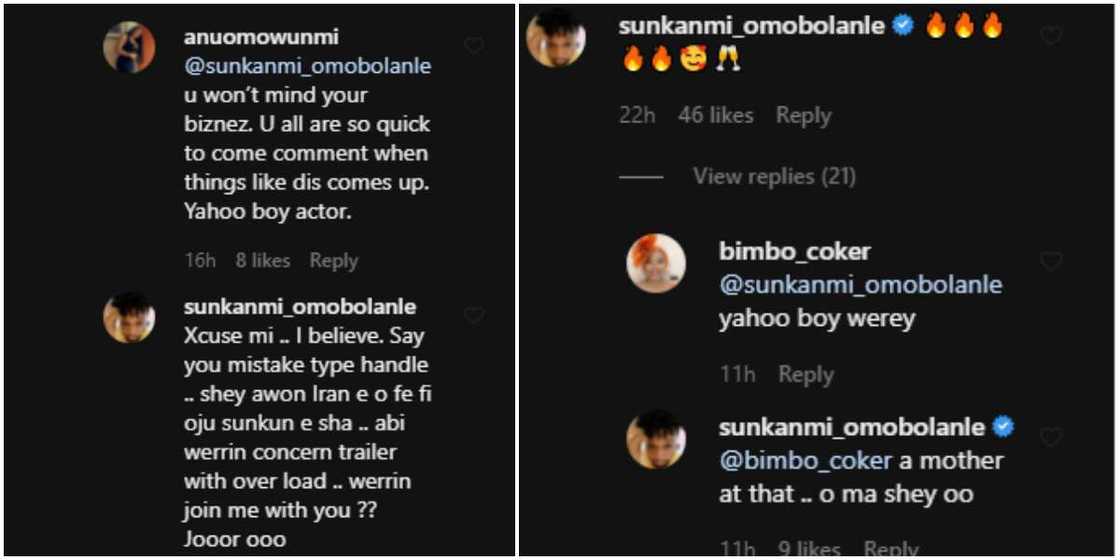
Task: Heart the 'a mother at that' reply
Action: pos(1051,437)
